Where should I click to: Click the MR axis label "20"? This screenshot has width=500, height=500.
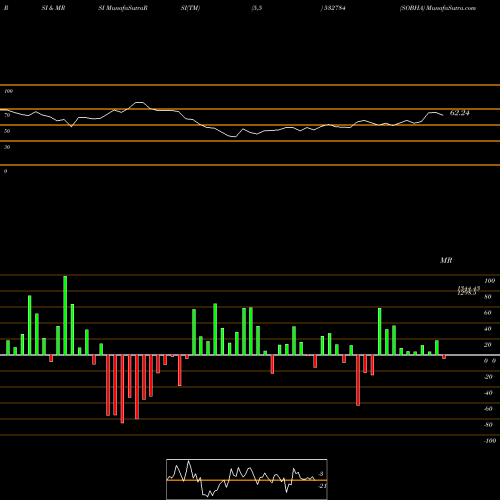tap(488, 345)
